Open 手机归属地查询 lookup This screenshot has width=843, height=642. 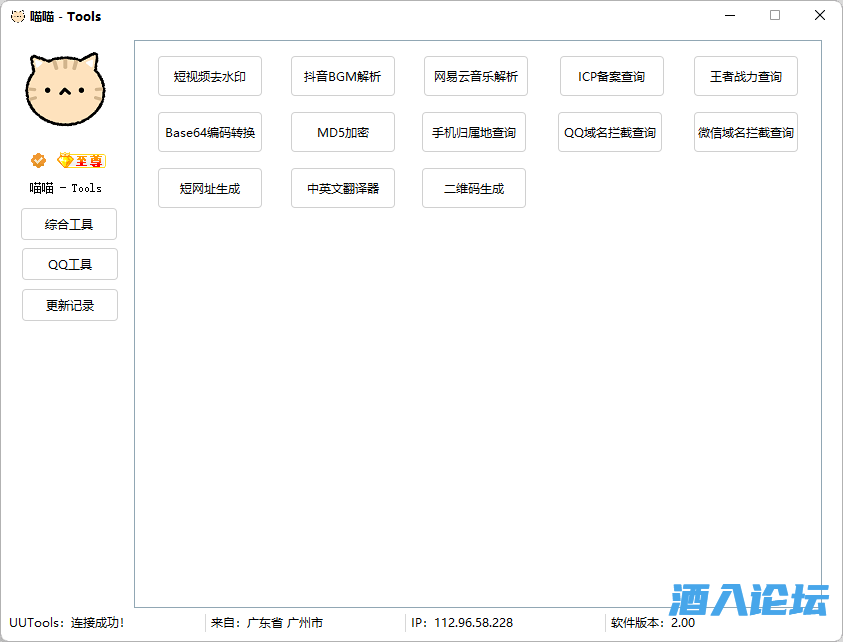tap(474, 132)
